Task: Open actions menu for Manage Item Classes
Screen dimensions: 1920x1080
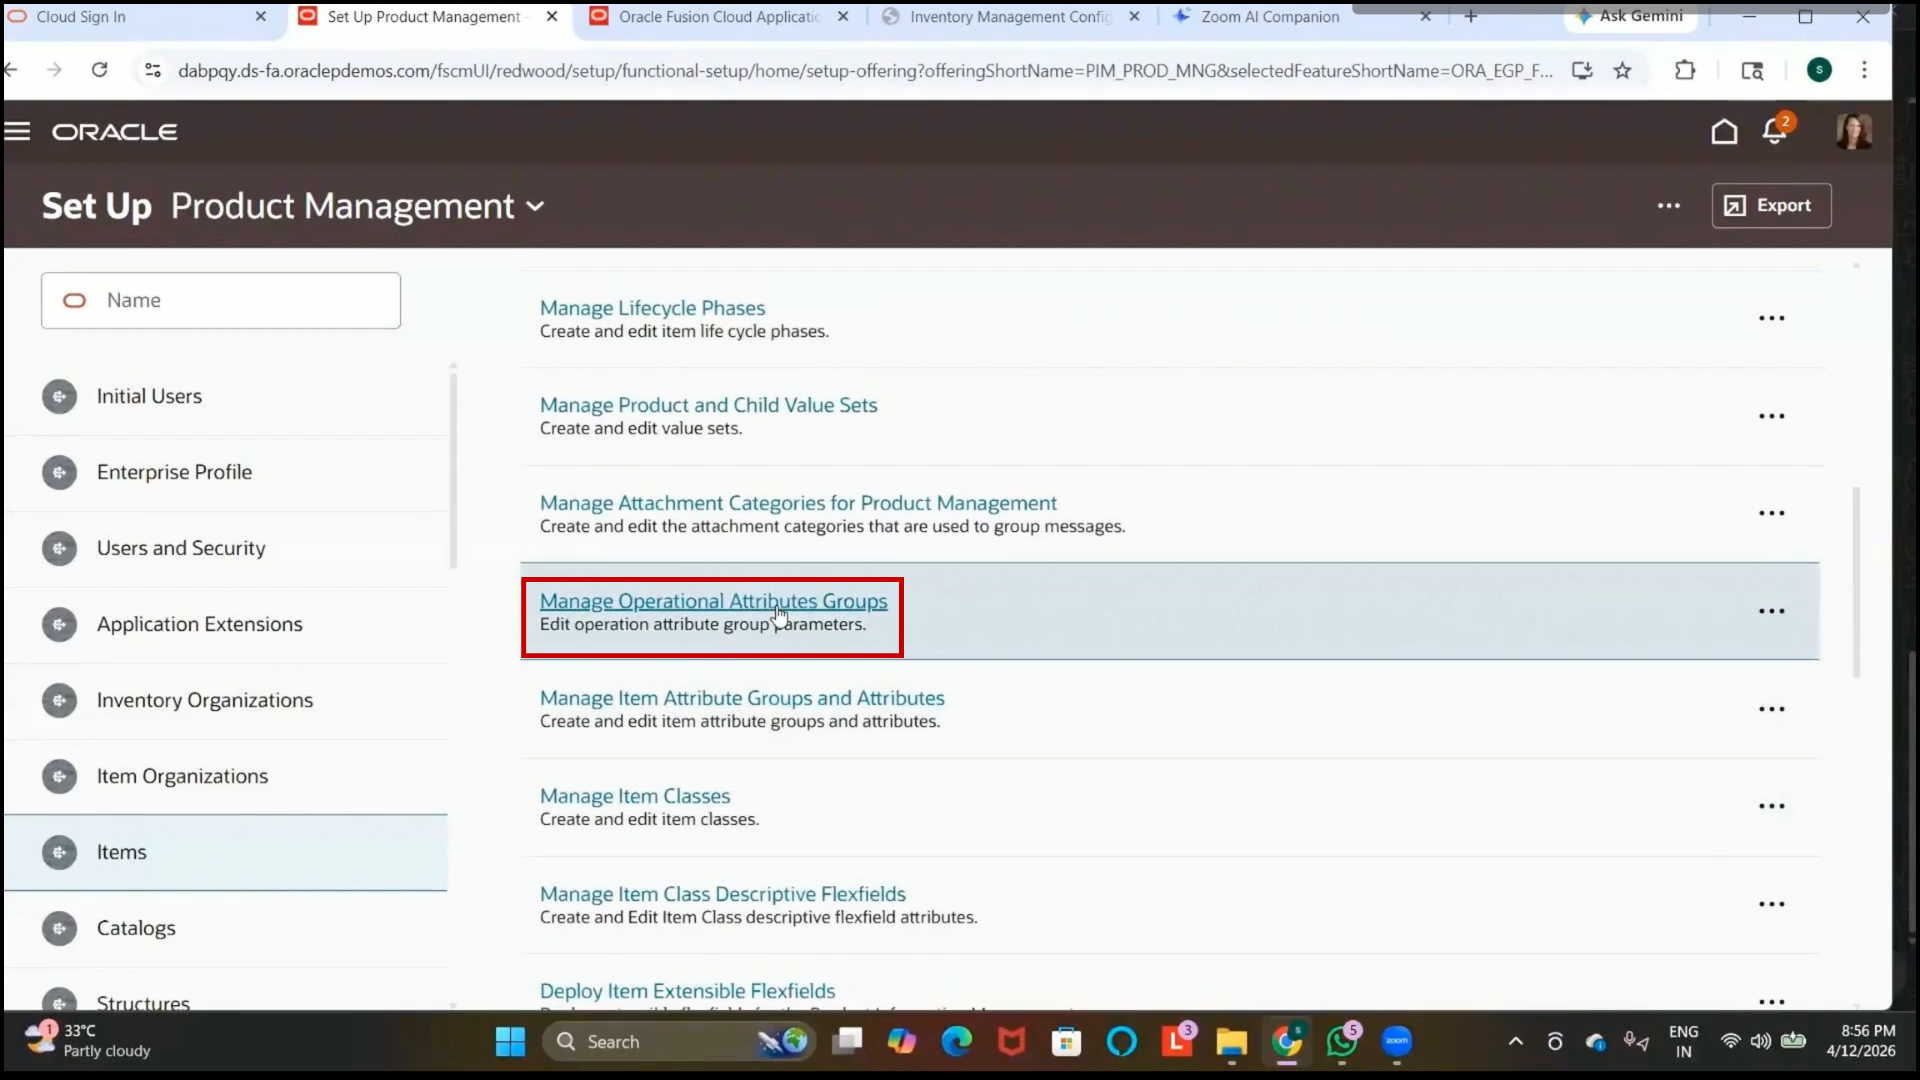Action: click(1771, 806)
